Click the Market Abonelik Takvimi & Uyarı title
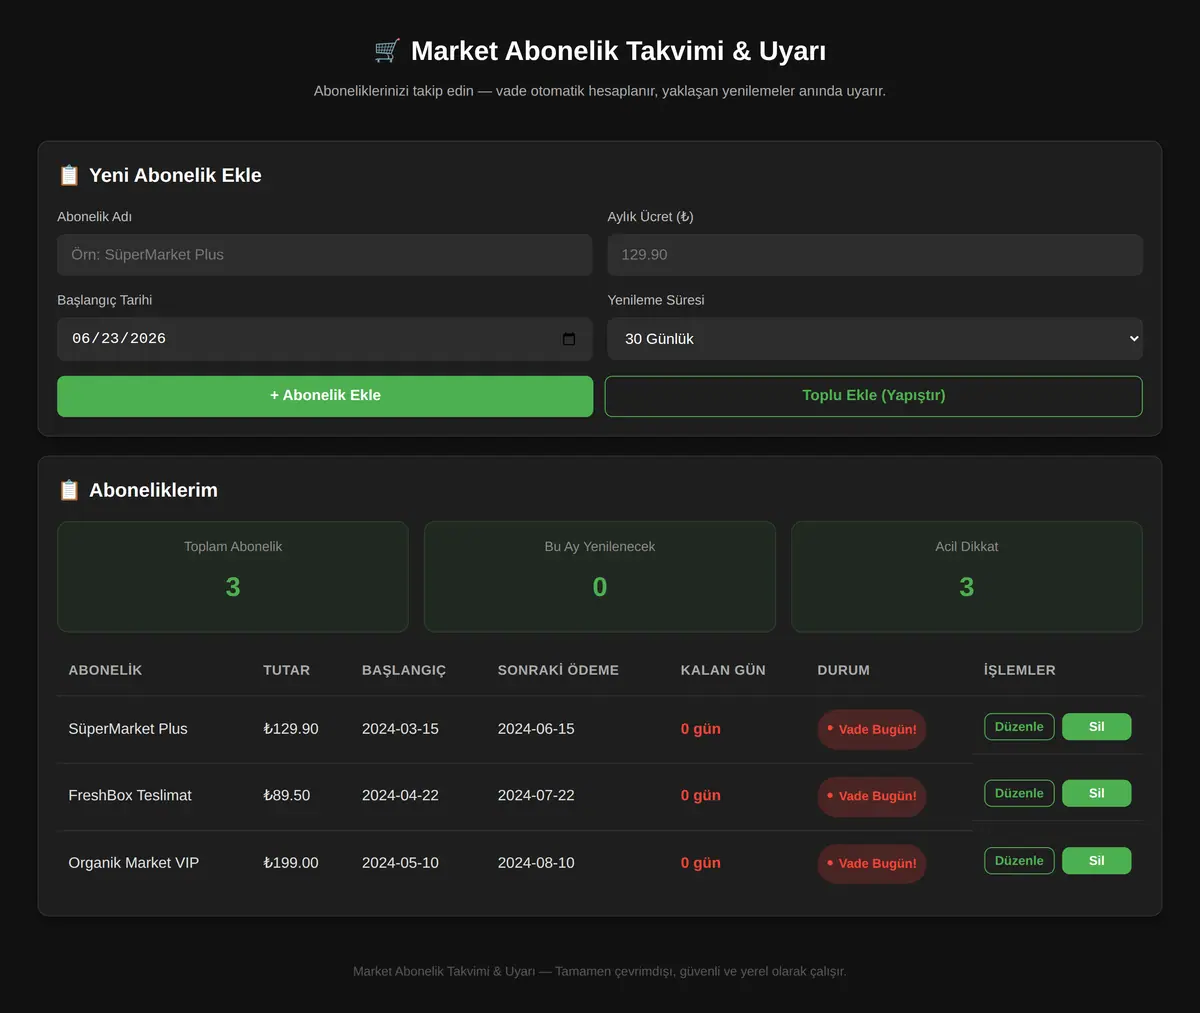Viewport: 1200px width, 1013px height. pyautogui.click(x=618, y=51)
